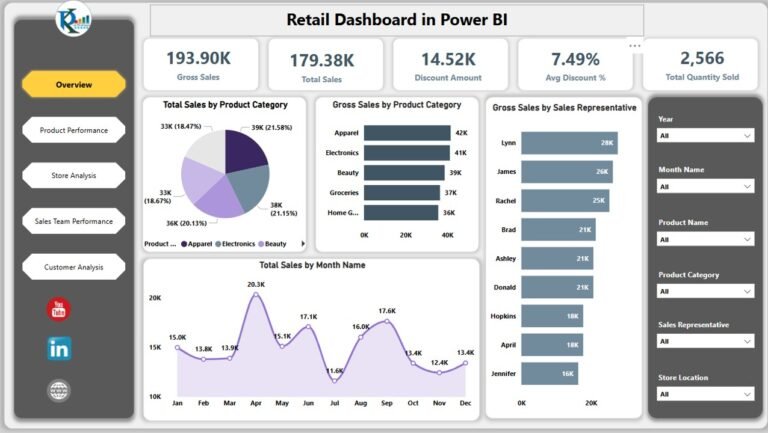Select the Total Sales 179.38K card
768x433 pixels.
[326, 65]
